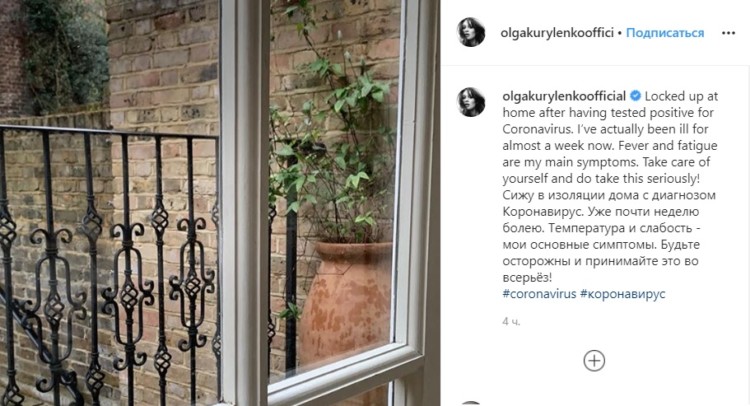The width and height of the screenshot is (750, 406).
Task: Click the bullet separator before Подписаться
Action: coord(620,33)
